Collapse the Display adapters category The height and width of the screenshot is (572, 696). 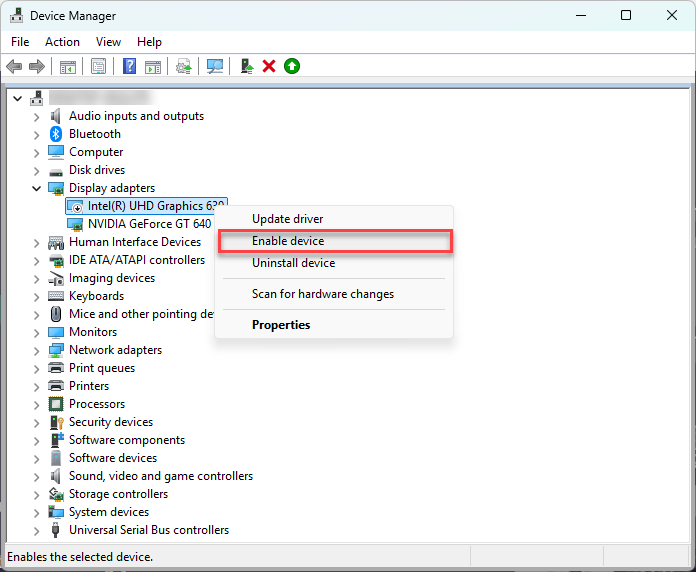36,189
